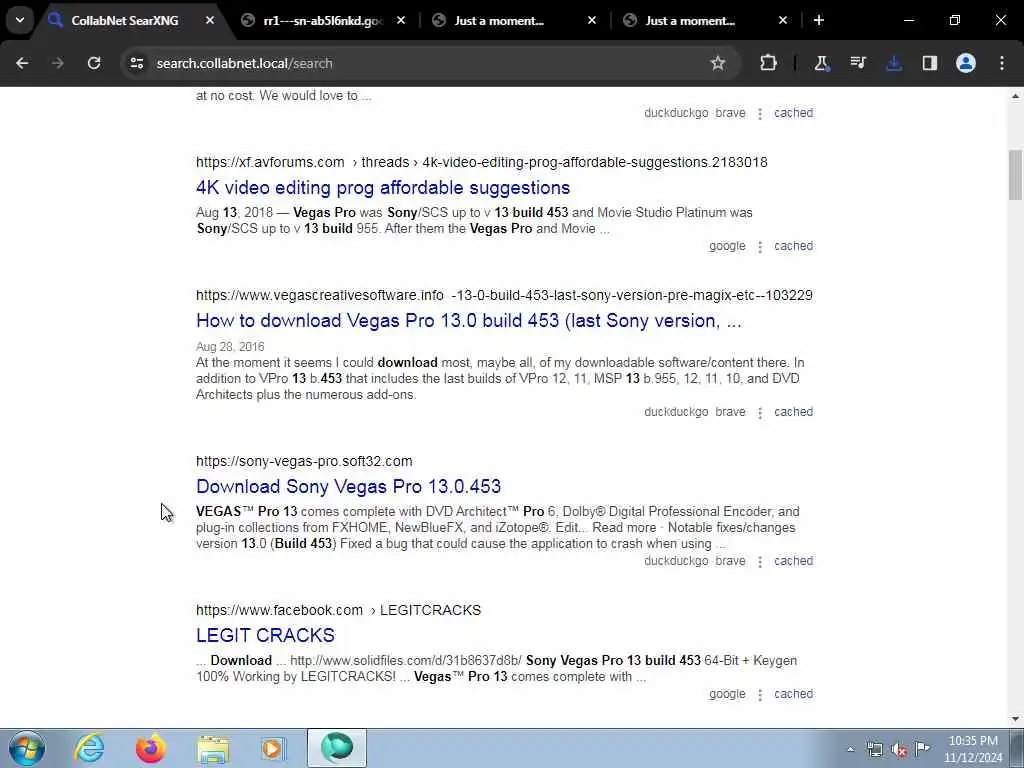Open the tab search dropdown arrow
The width and height of the screenshot is (1024, 768).
pos(20,20)
